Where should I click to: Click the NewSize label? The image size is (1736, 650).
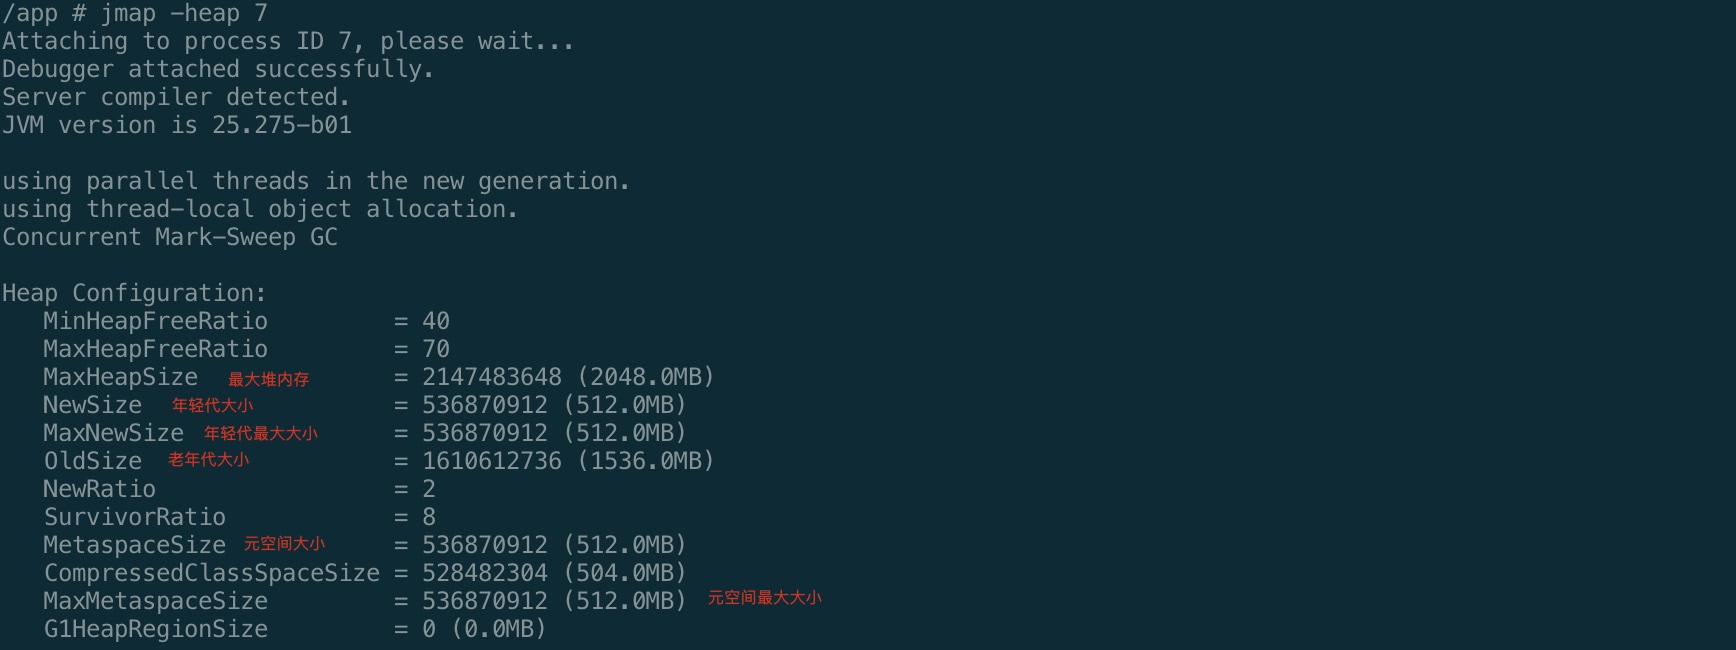[x=92, y=405]
